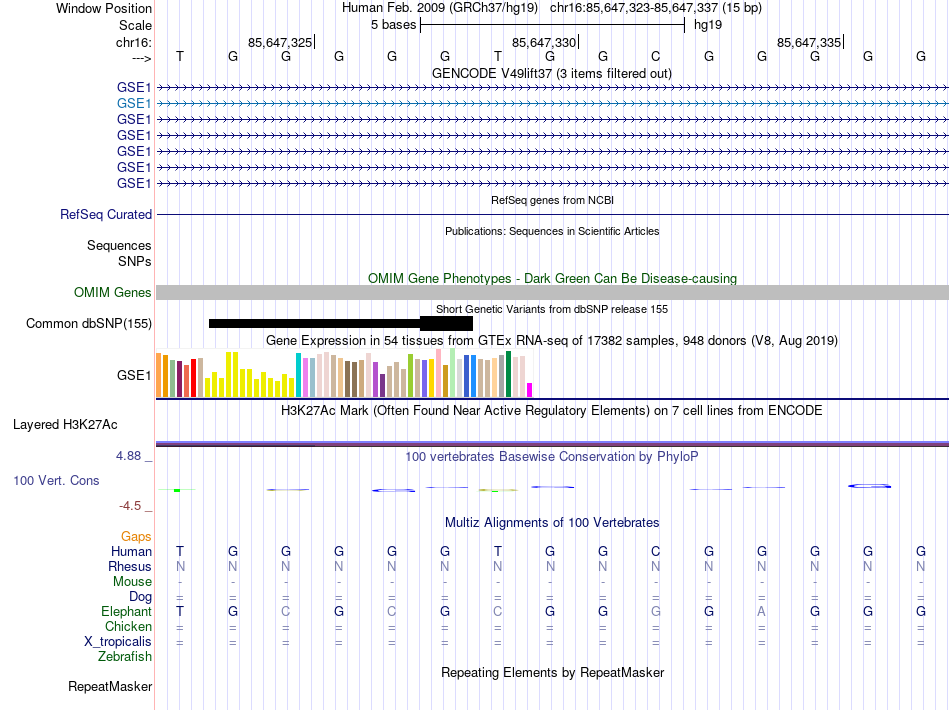Click the X_tropicalis species label
This screenshot has height=710, width=950.
click(119, 641)
